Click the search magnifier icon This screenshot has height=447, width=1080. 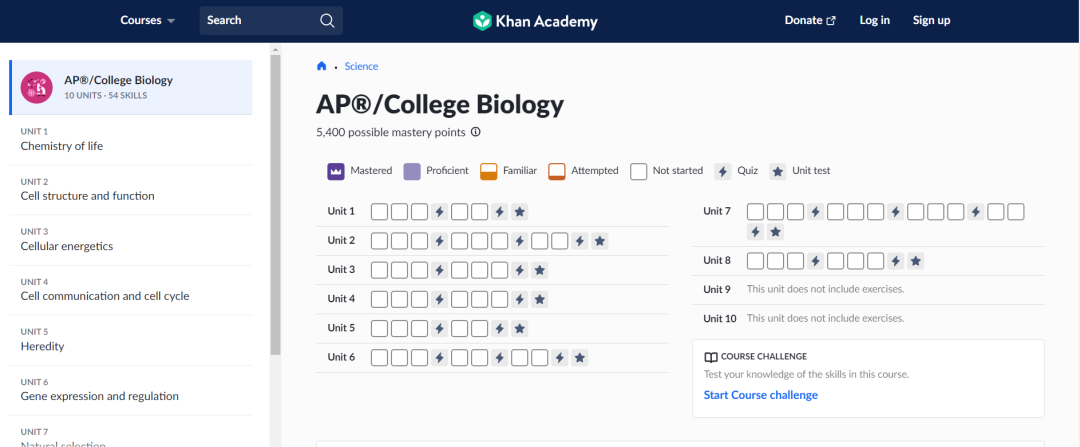[327, 21]
